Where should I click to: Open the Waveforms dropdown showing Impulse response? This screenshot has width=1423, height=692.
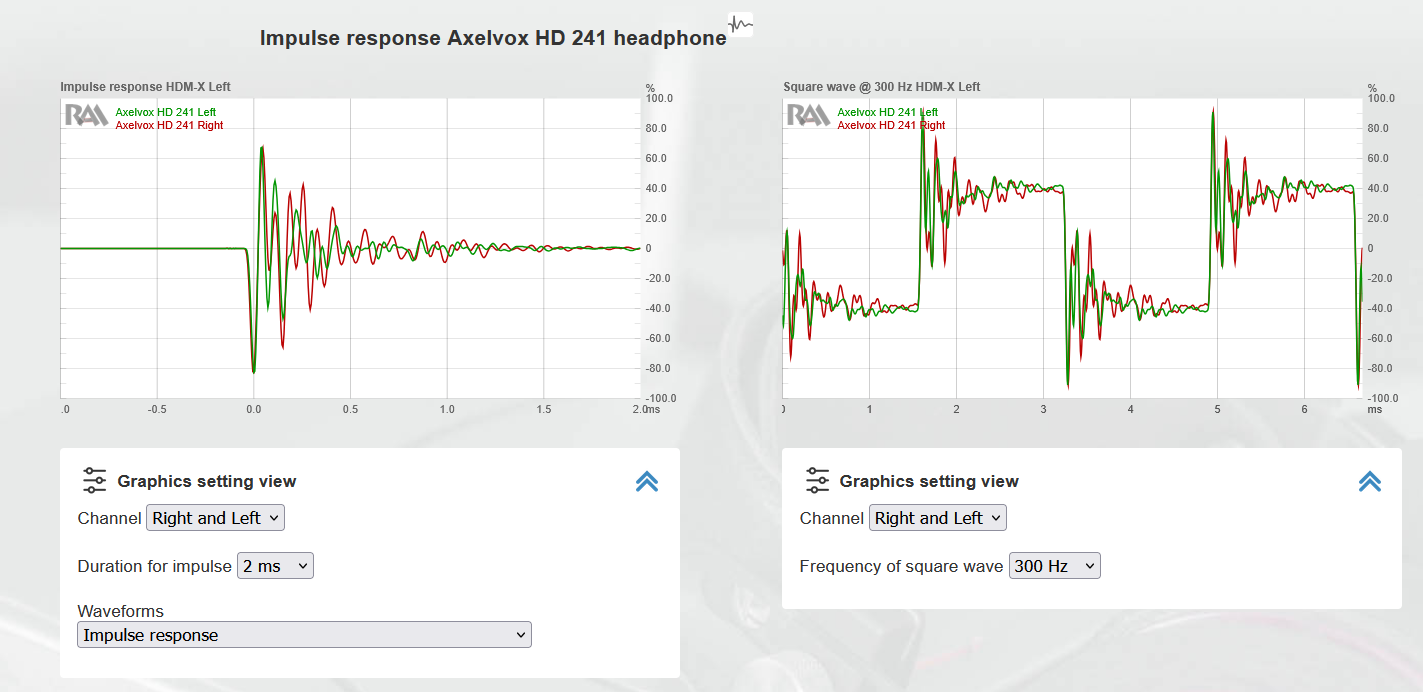[x=304, y=635]
